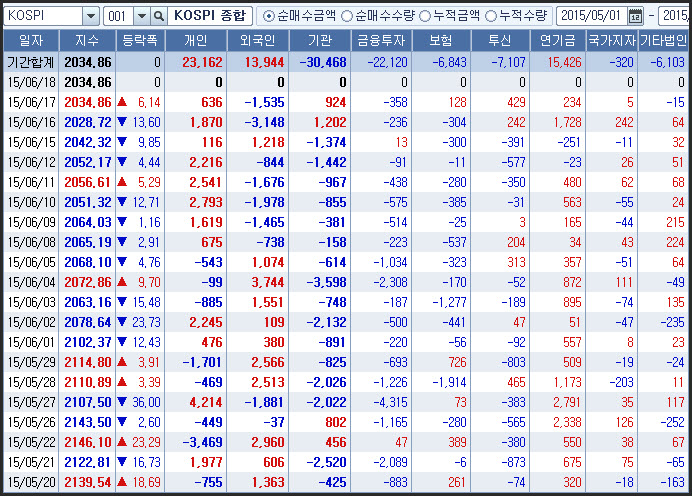Click change value 36.00 on 15/05/27
This screenshot has height=496, width=692.
tap(147, 402)
